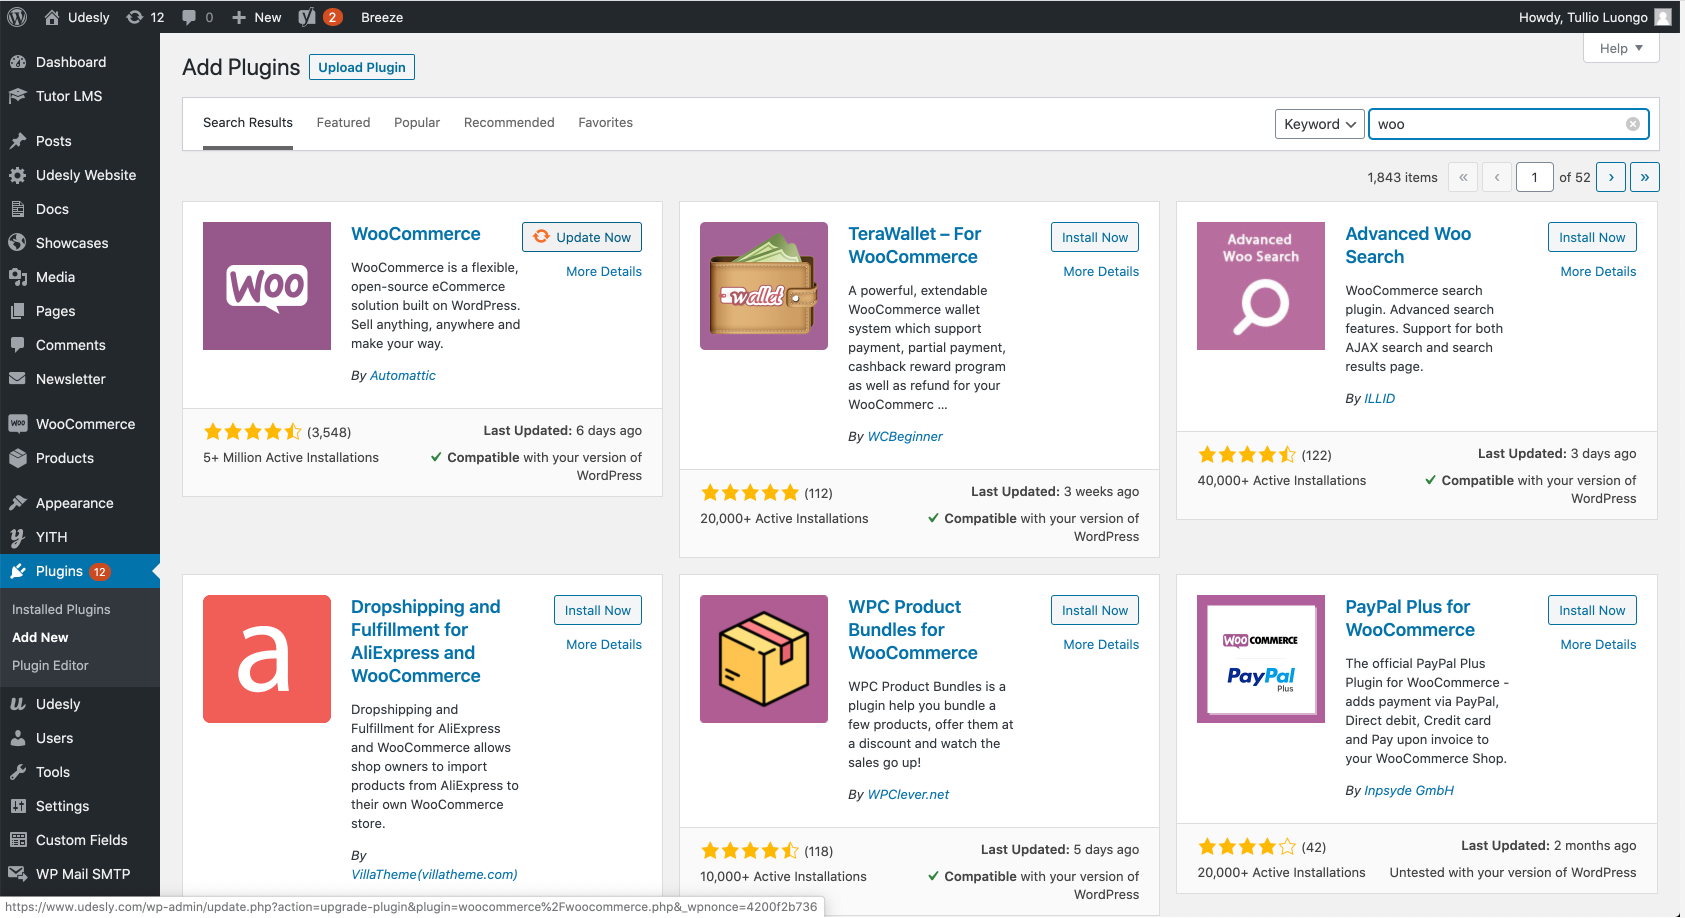Viewport: 1685px width, 918px height.
Task: Click Update Now for WooCommerce
Action: [x=582, y=237]
